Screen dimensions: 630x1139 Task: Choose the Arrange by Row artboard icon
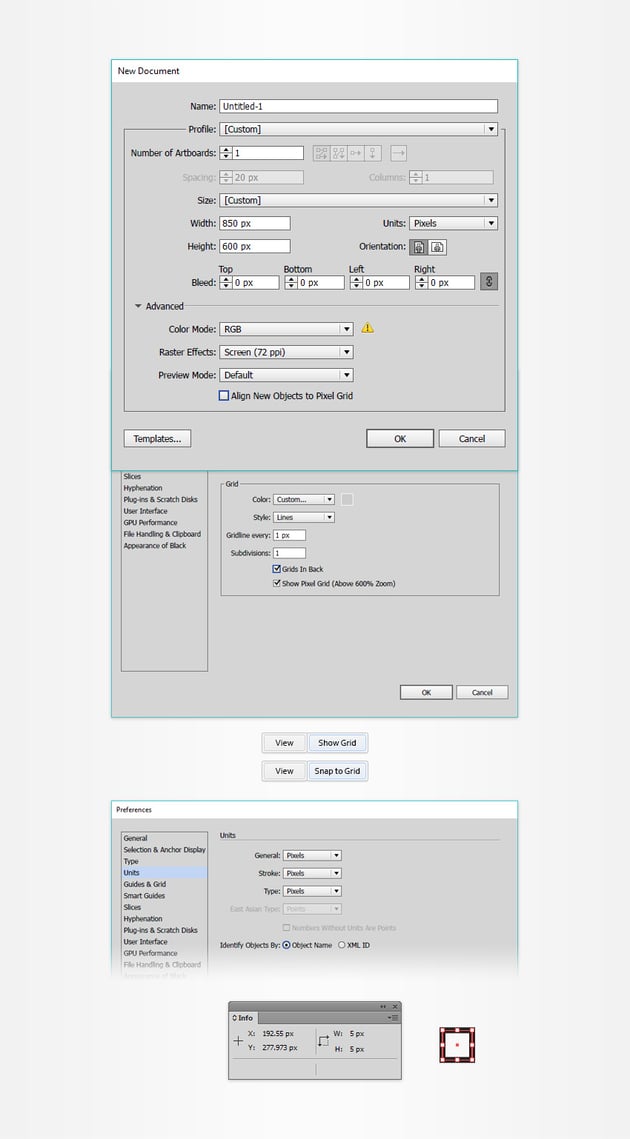coord(355,153)
